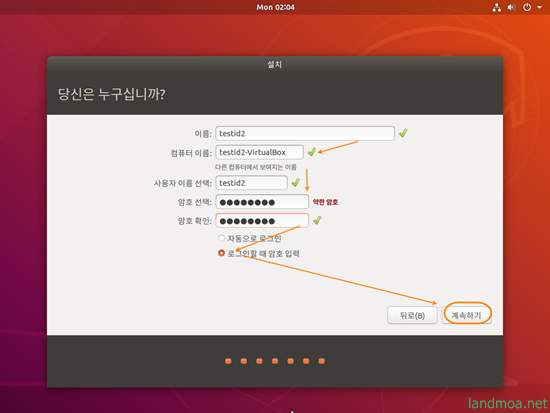
Task: Click the checkmark beside the username field
Action: tap(296, 182)
